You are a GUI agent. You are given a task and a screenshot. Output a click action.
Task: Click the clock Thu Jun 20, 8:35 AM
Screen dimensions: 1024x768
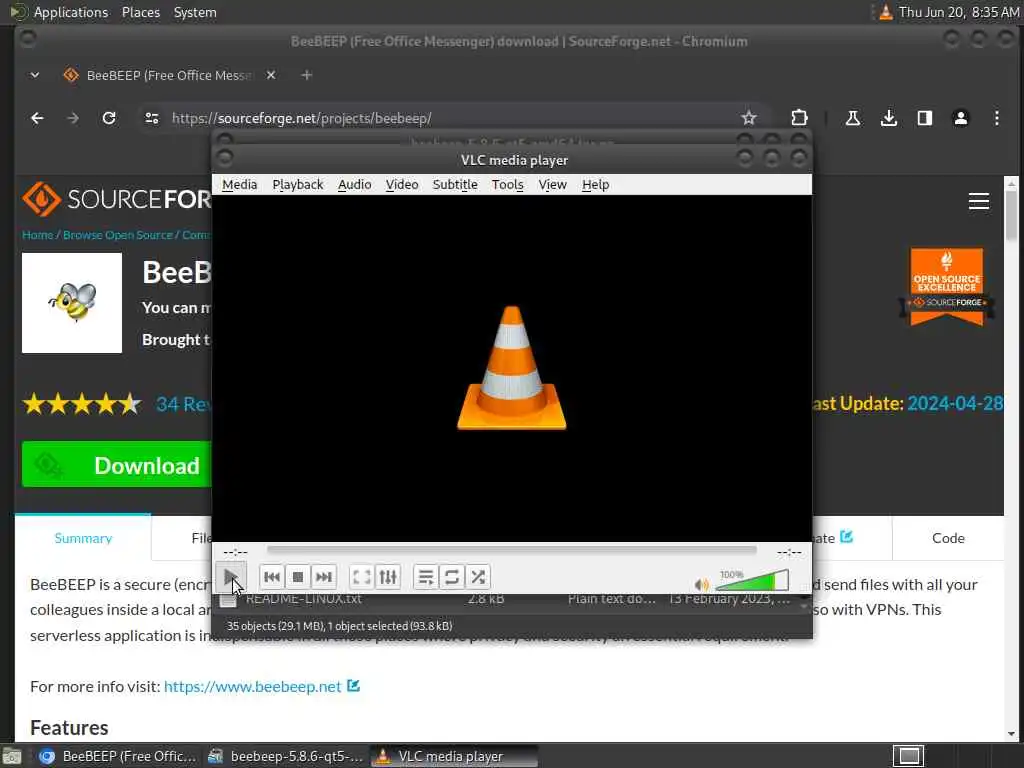click(959, 12)
